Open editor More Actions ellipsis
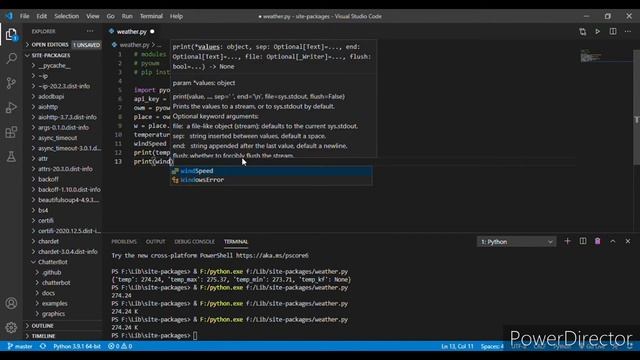This screenshot has height=360, width=640. click(x=628, y=31)
